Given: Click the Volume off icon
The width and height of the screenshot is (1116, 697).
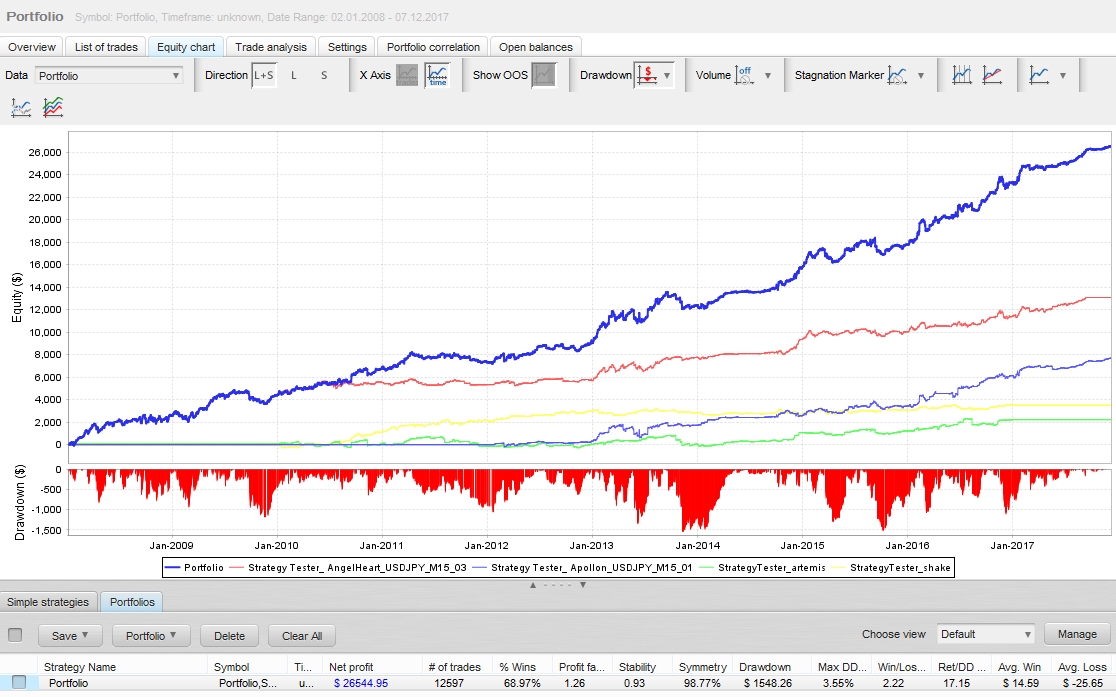Looking at the screenshot, I should coord(745,75).
